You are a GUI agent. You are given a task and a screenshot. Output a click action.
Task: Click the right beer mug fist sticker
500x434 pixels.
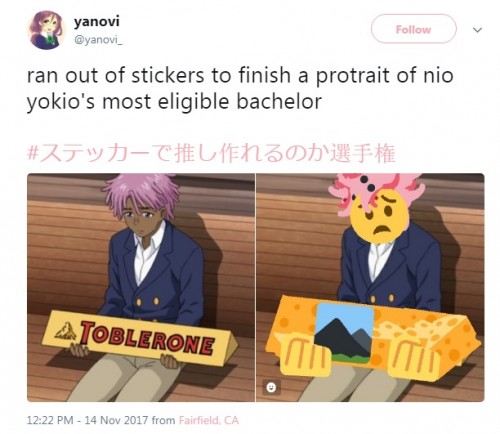click(x=414, y=359)
